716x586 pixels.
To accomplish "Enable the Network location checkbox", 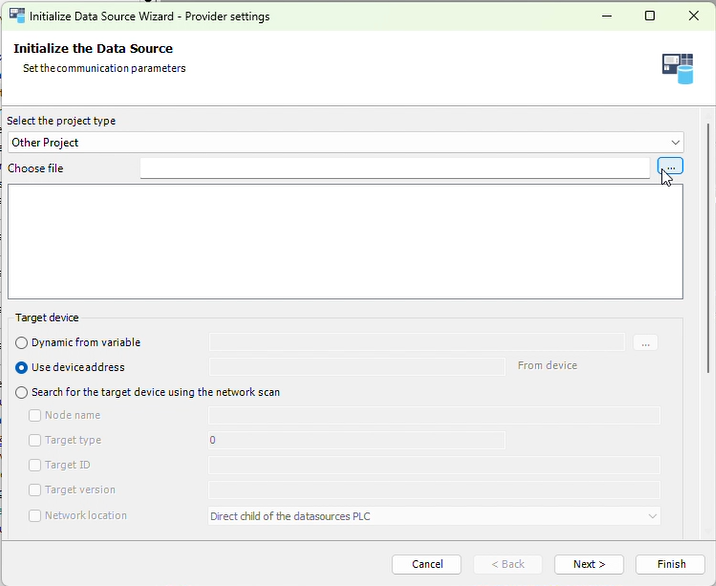I will click(35, 516).
